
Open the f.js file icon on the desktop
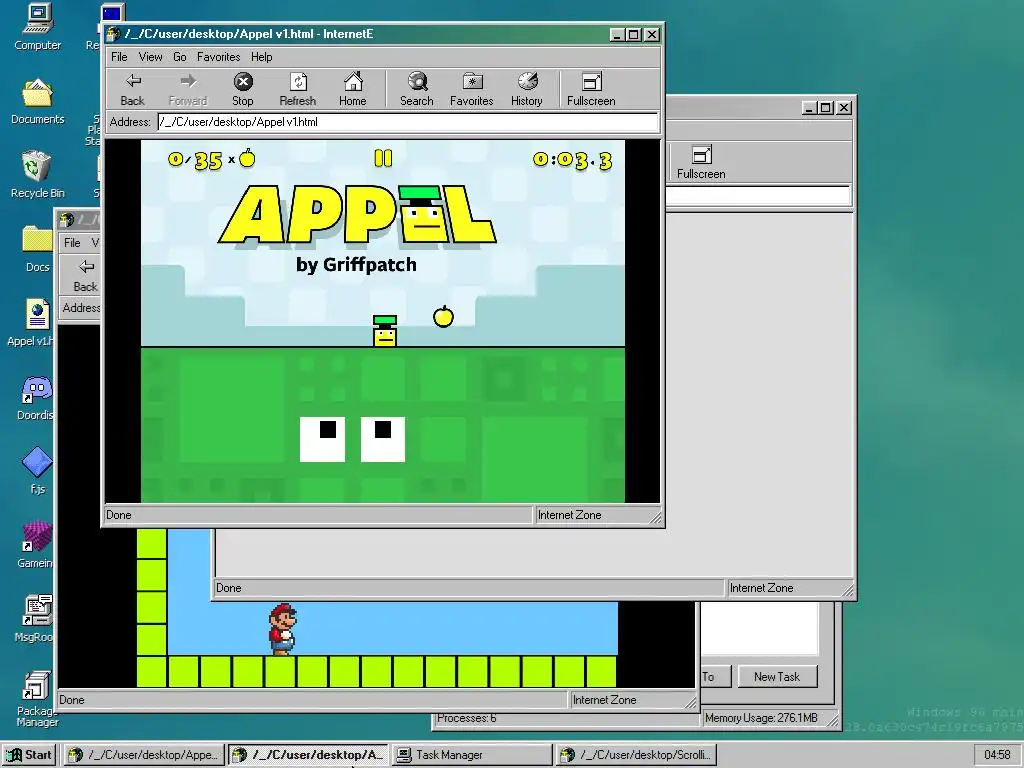point(37,472)
